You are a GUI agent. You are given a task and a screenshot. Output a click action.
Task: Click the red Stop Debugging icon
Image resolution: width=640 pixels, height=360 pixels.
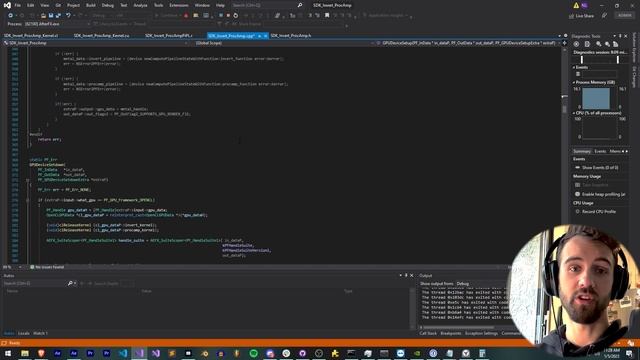228,16
